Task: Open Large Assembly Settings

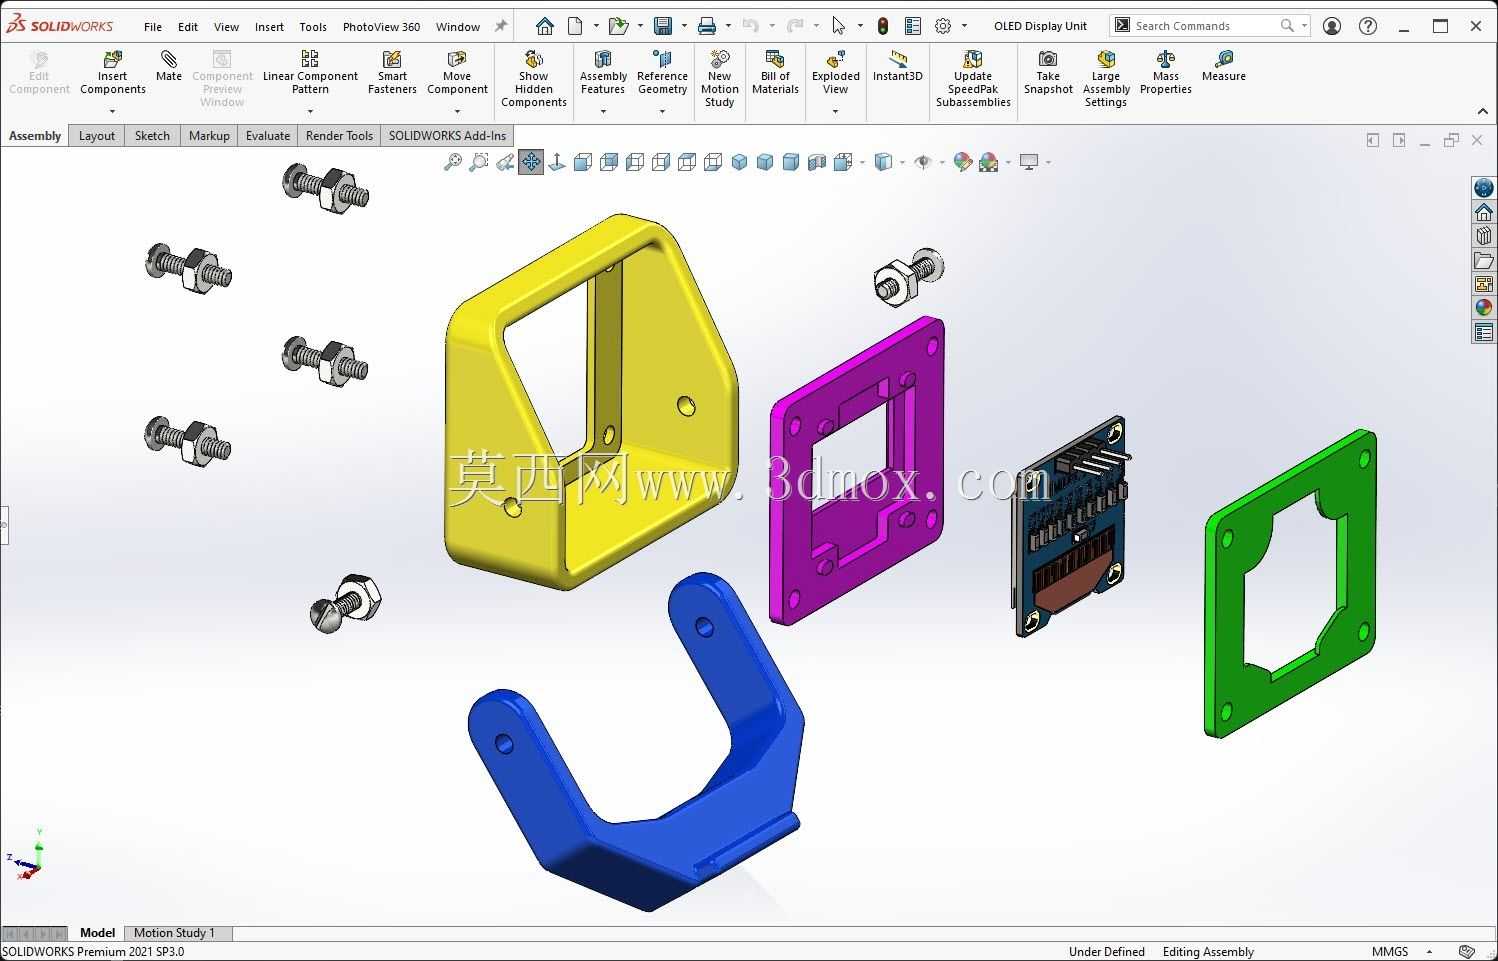Action: (x=1106, y=79)
